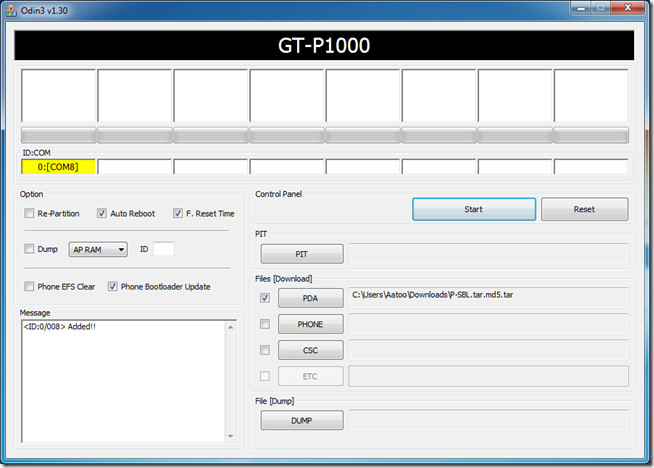Click the Dump ID input box
The image size is (654, 468).
click(x=164, y=249)
